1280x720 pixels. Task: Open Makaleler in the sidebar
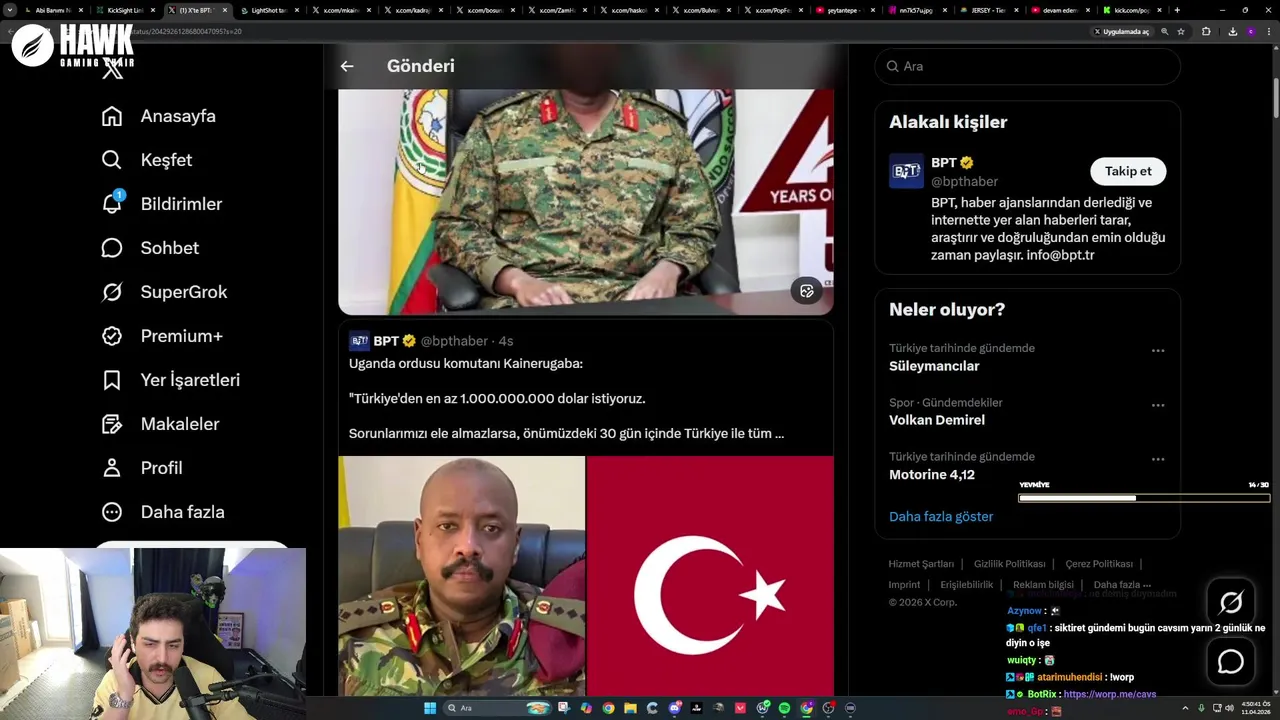pyautogui.click(x=160, y=424)
